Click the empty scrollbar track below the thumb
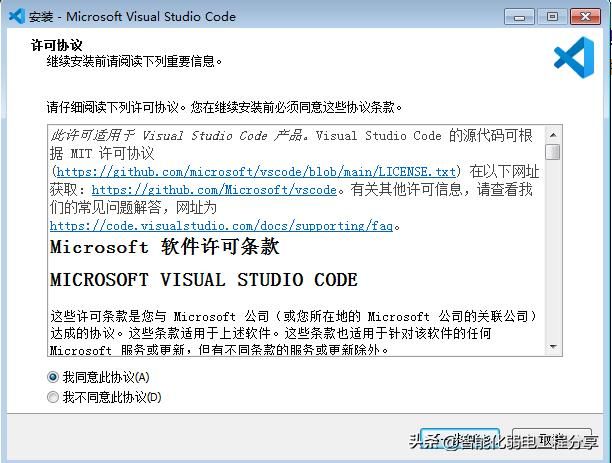This screenshot has width=612, height=463. tap(553, 260)
